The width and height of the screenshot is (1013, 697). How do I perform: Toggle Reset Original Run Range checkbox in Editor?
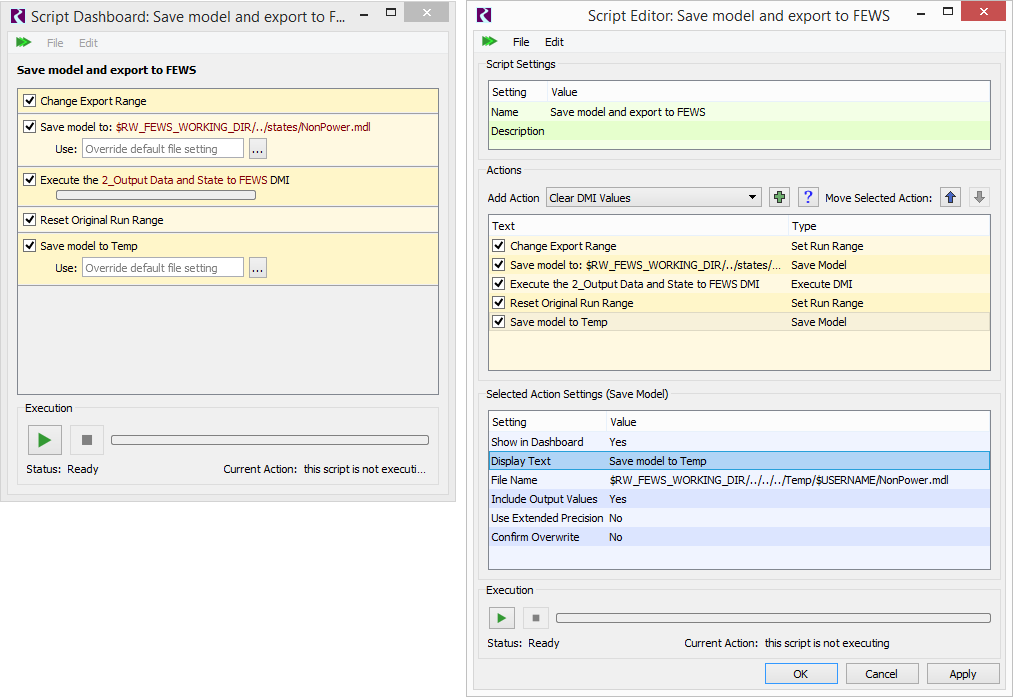point(498,302)
